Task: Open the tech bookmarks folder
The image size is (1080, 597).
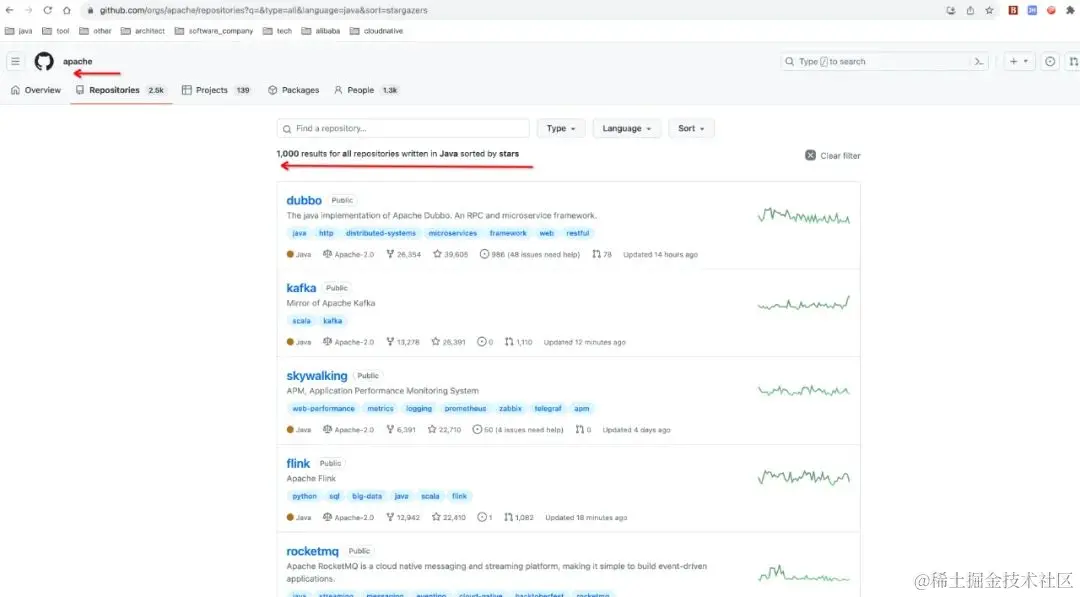Action: [278, 31]
